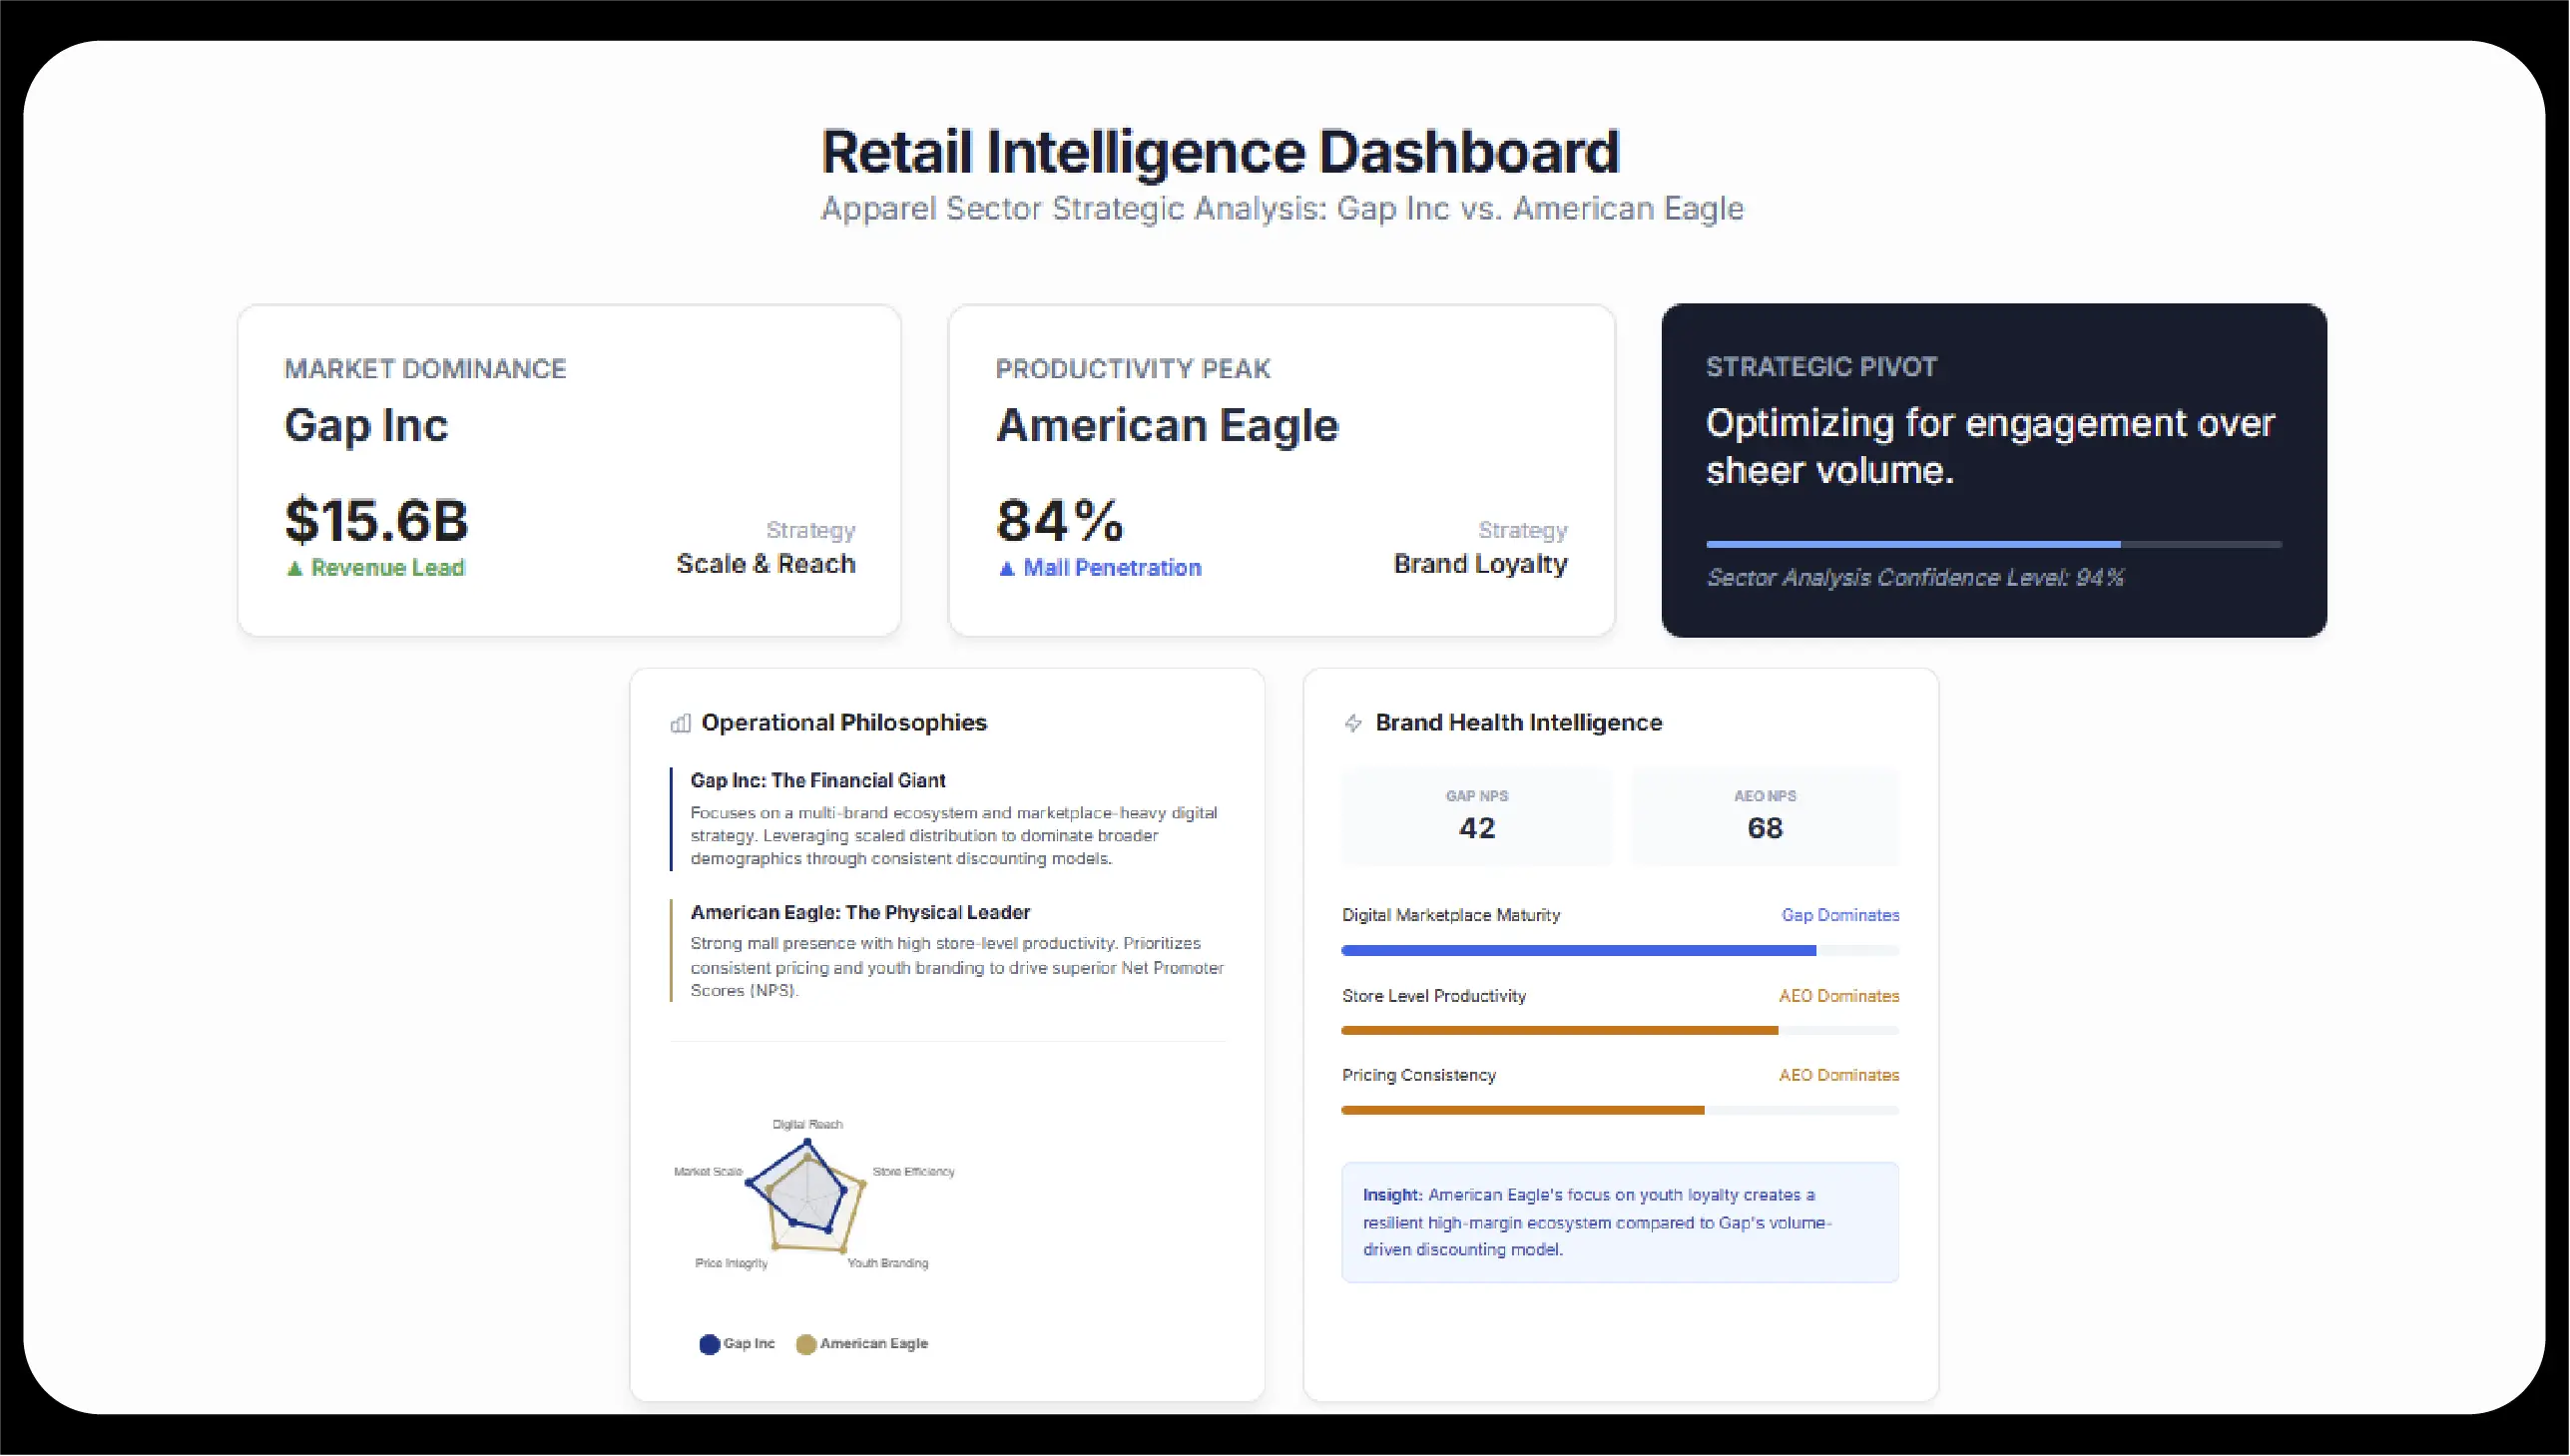
Task: Open the Market Dominance Gap Inc card
Action: pos(568,470)
